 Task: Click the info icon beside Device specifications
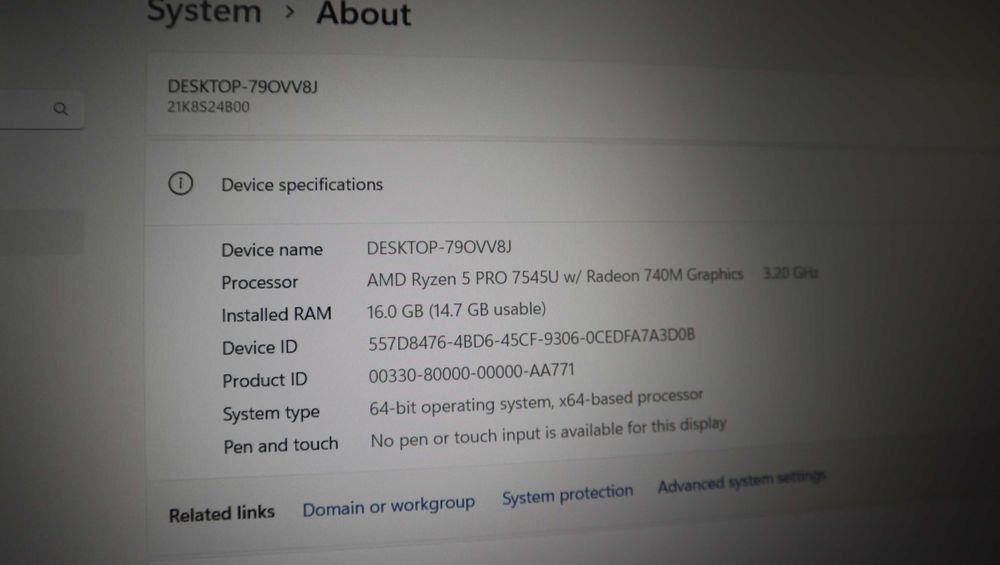pos(180,184)
